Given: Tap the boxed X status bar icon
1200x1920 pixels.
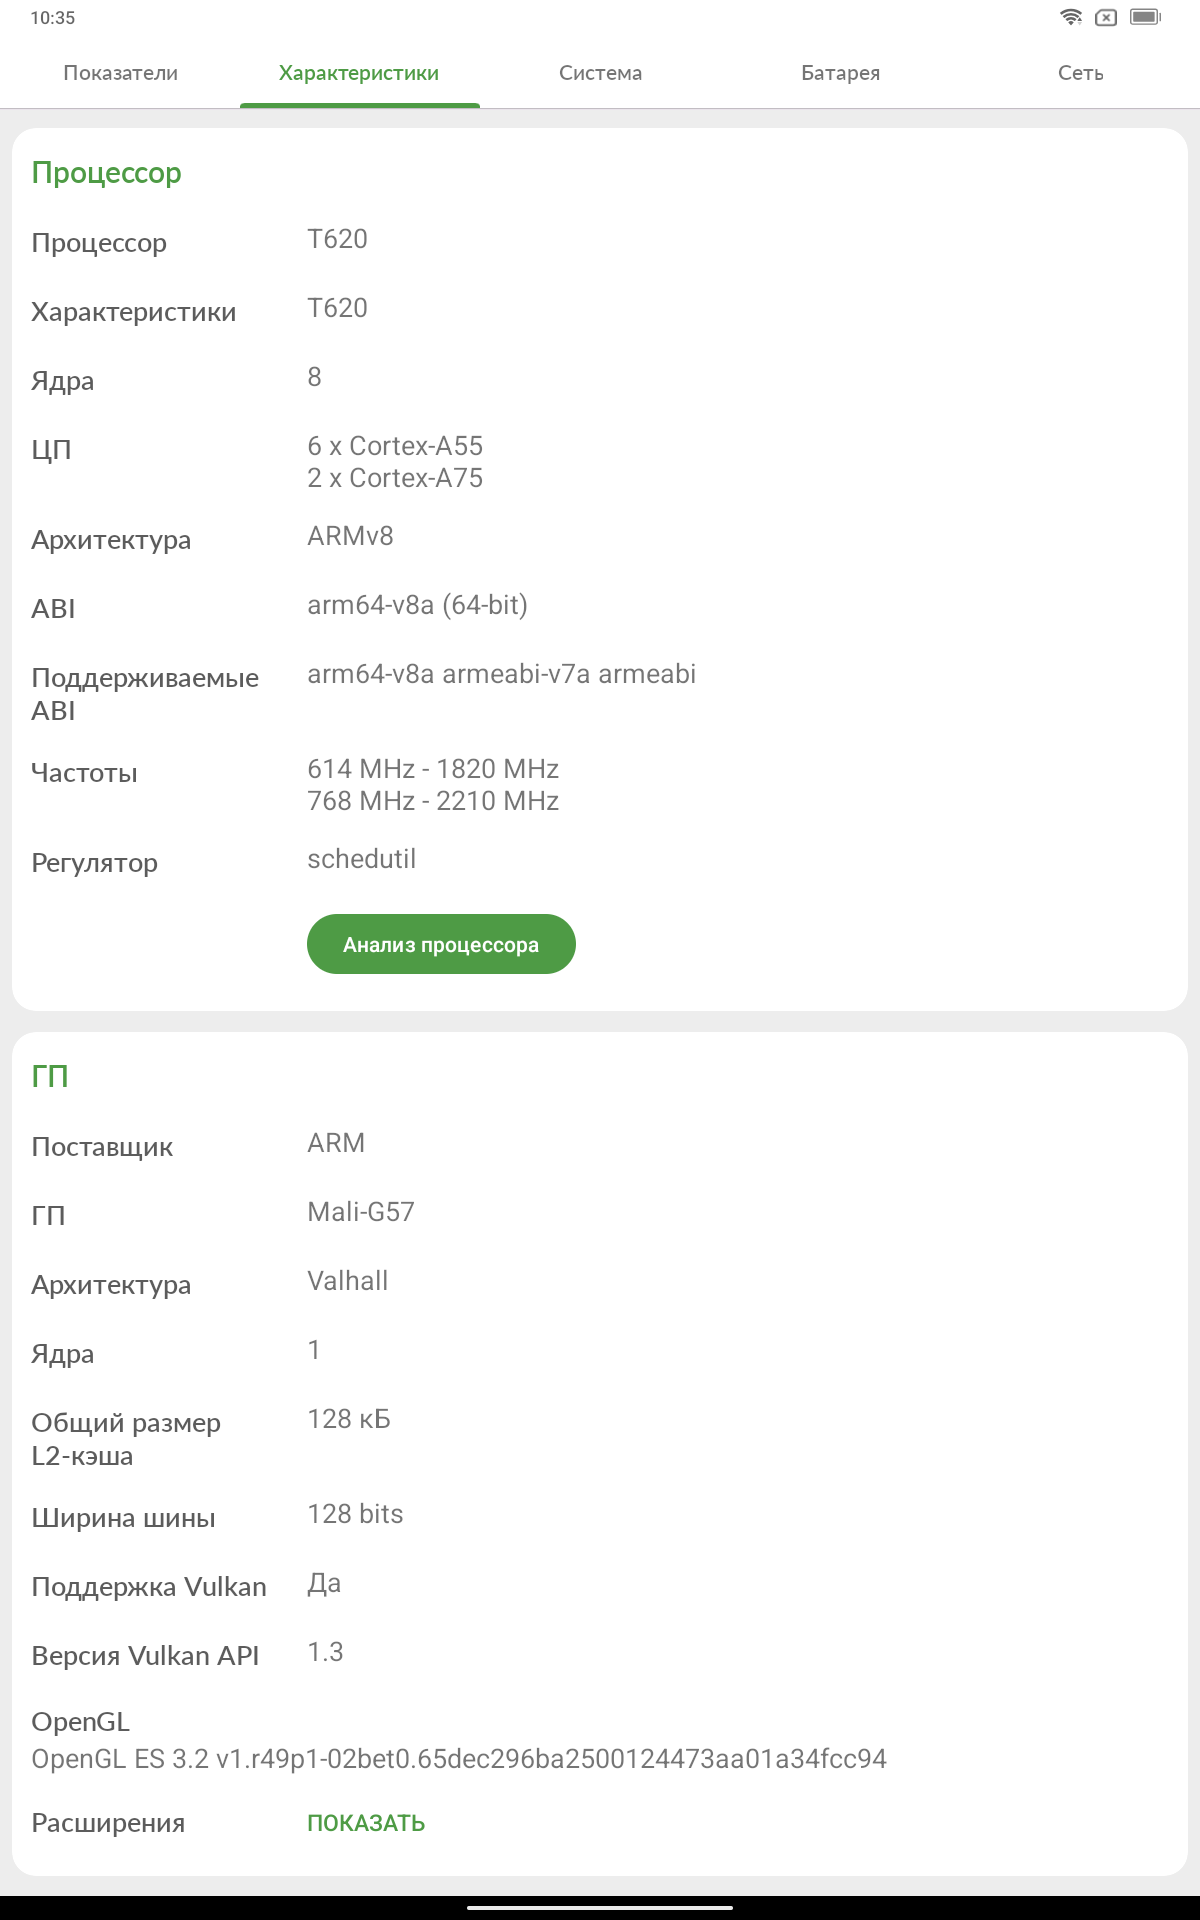Looking at the screenshot, I should 1106,17.
